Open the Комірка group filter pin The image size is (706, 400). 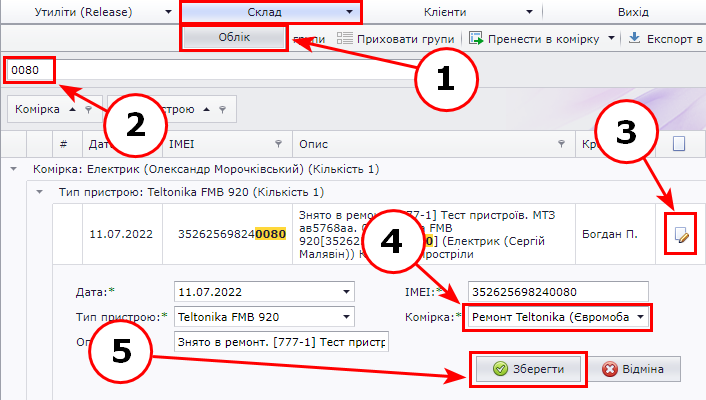(88, 109)
